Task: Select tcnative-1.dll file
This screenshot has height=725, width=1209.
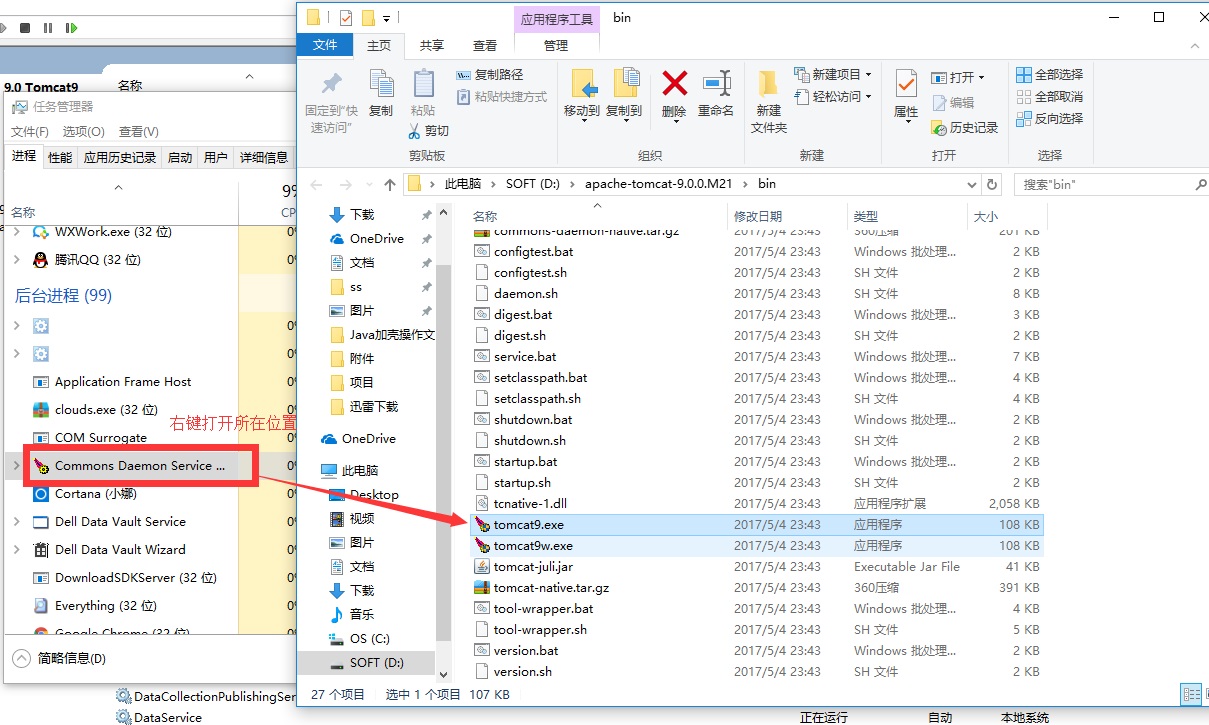Action: point(530,504)
